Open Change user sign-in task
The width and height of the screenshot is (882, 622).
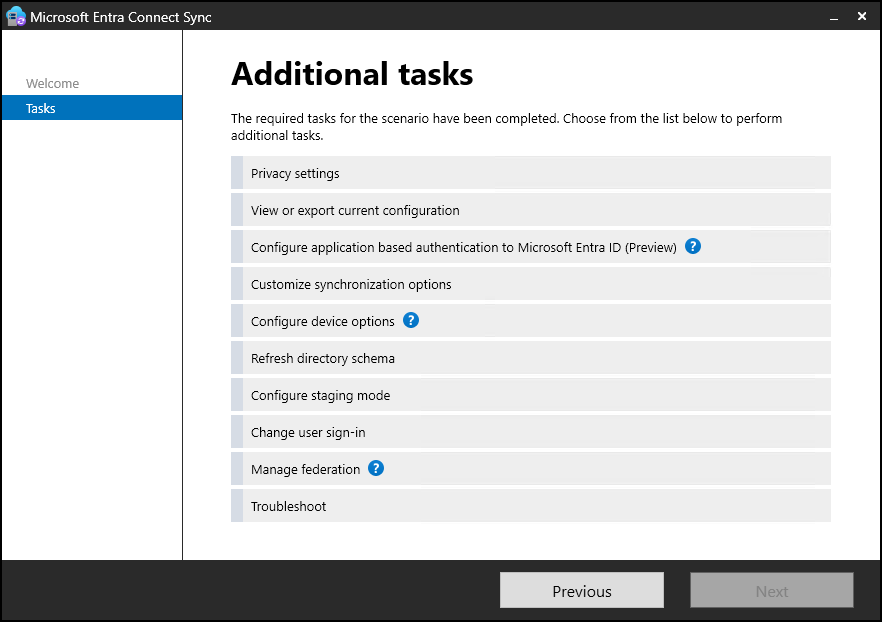[x=315, y=433]
